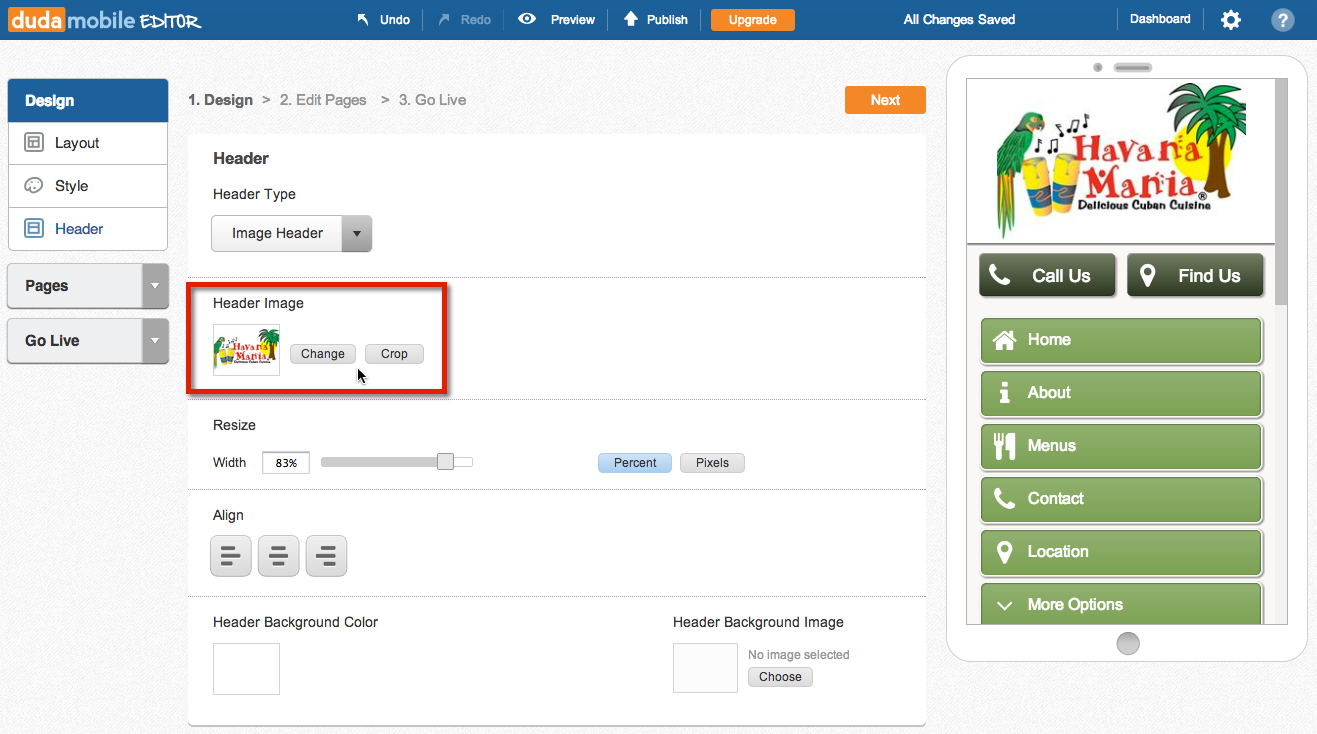Click Choose for background image
The image size is (1317, 734).
coord(780,677)
